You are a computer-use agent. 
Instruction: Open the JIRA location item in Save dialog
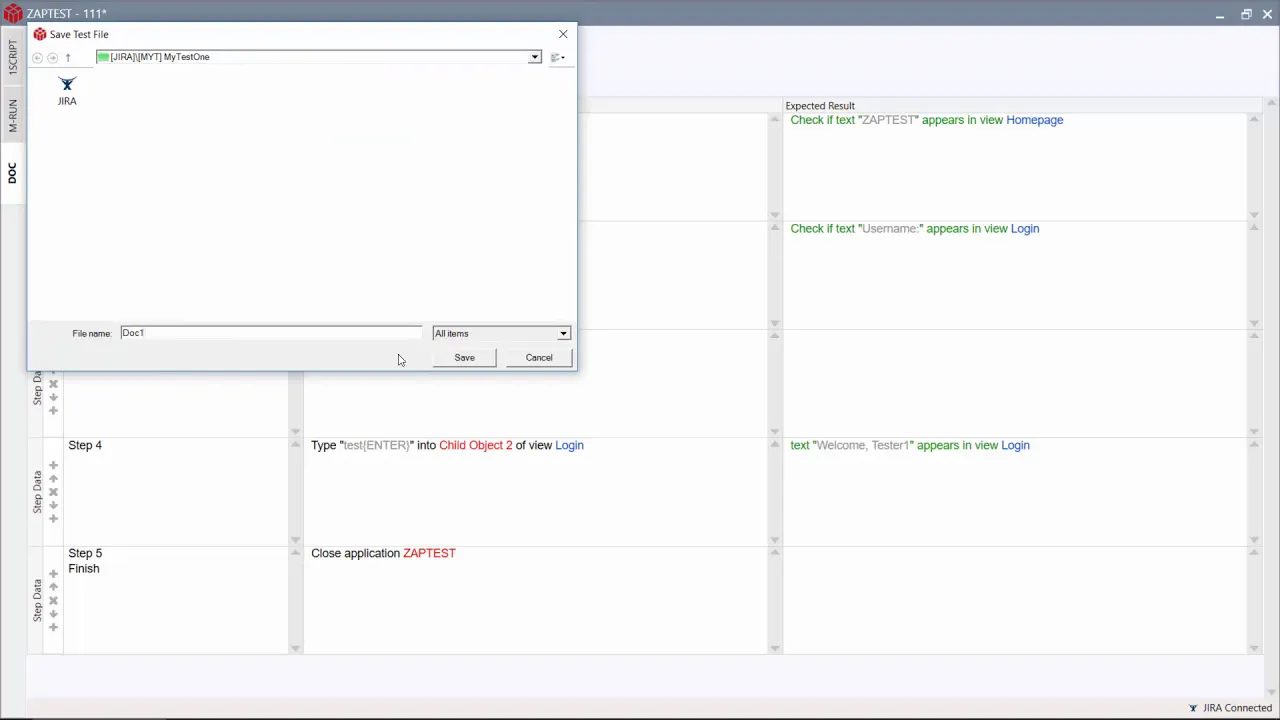pyautogui.click(x=67, y=90)
